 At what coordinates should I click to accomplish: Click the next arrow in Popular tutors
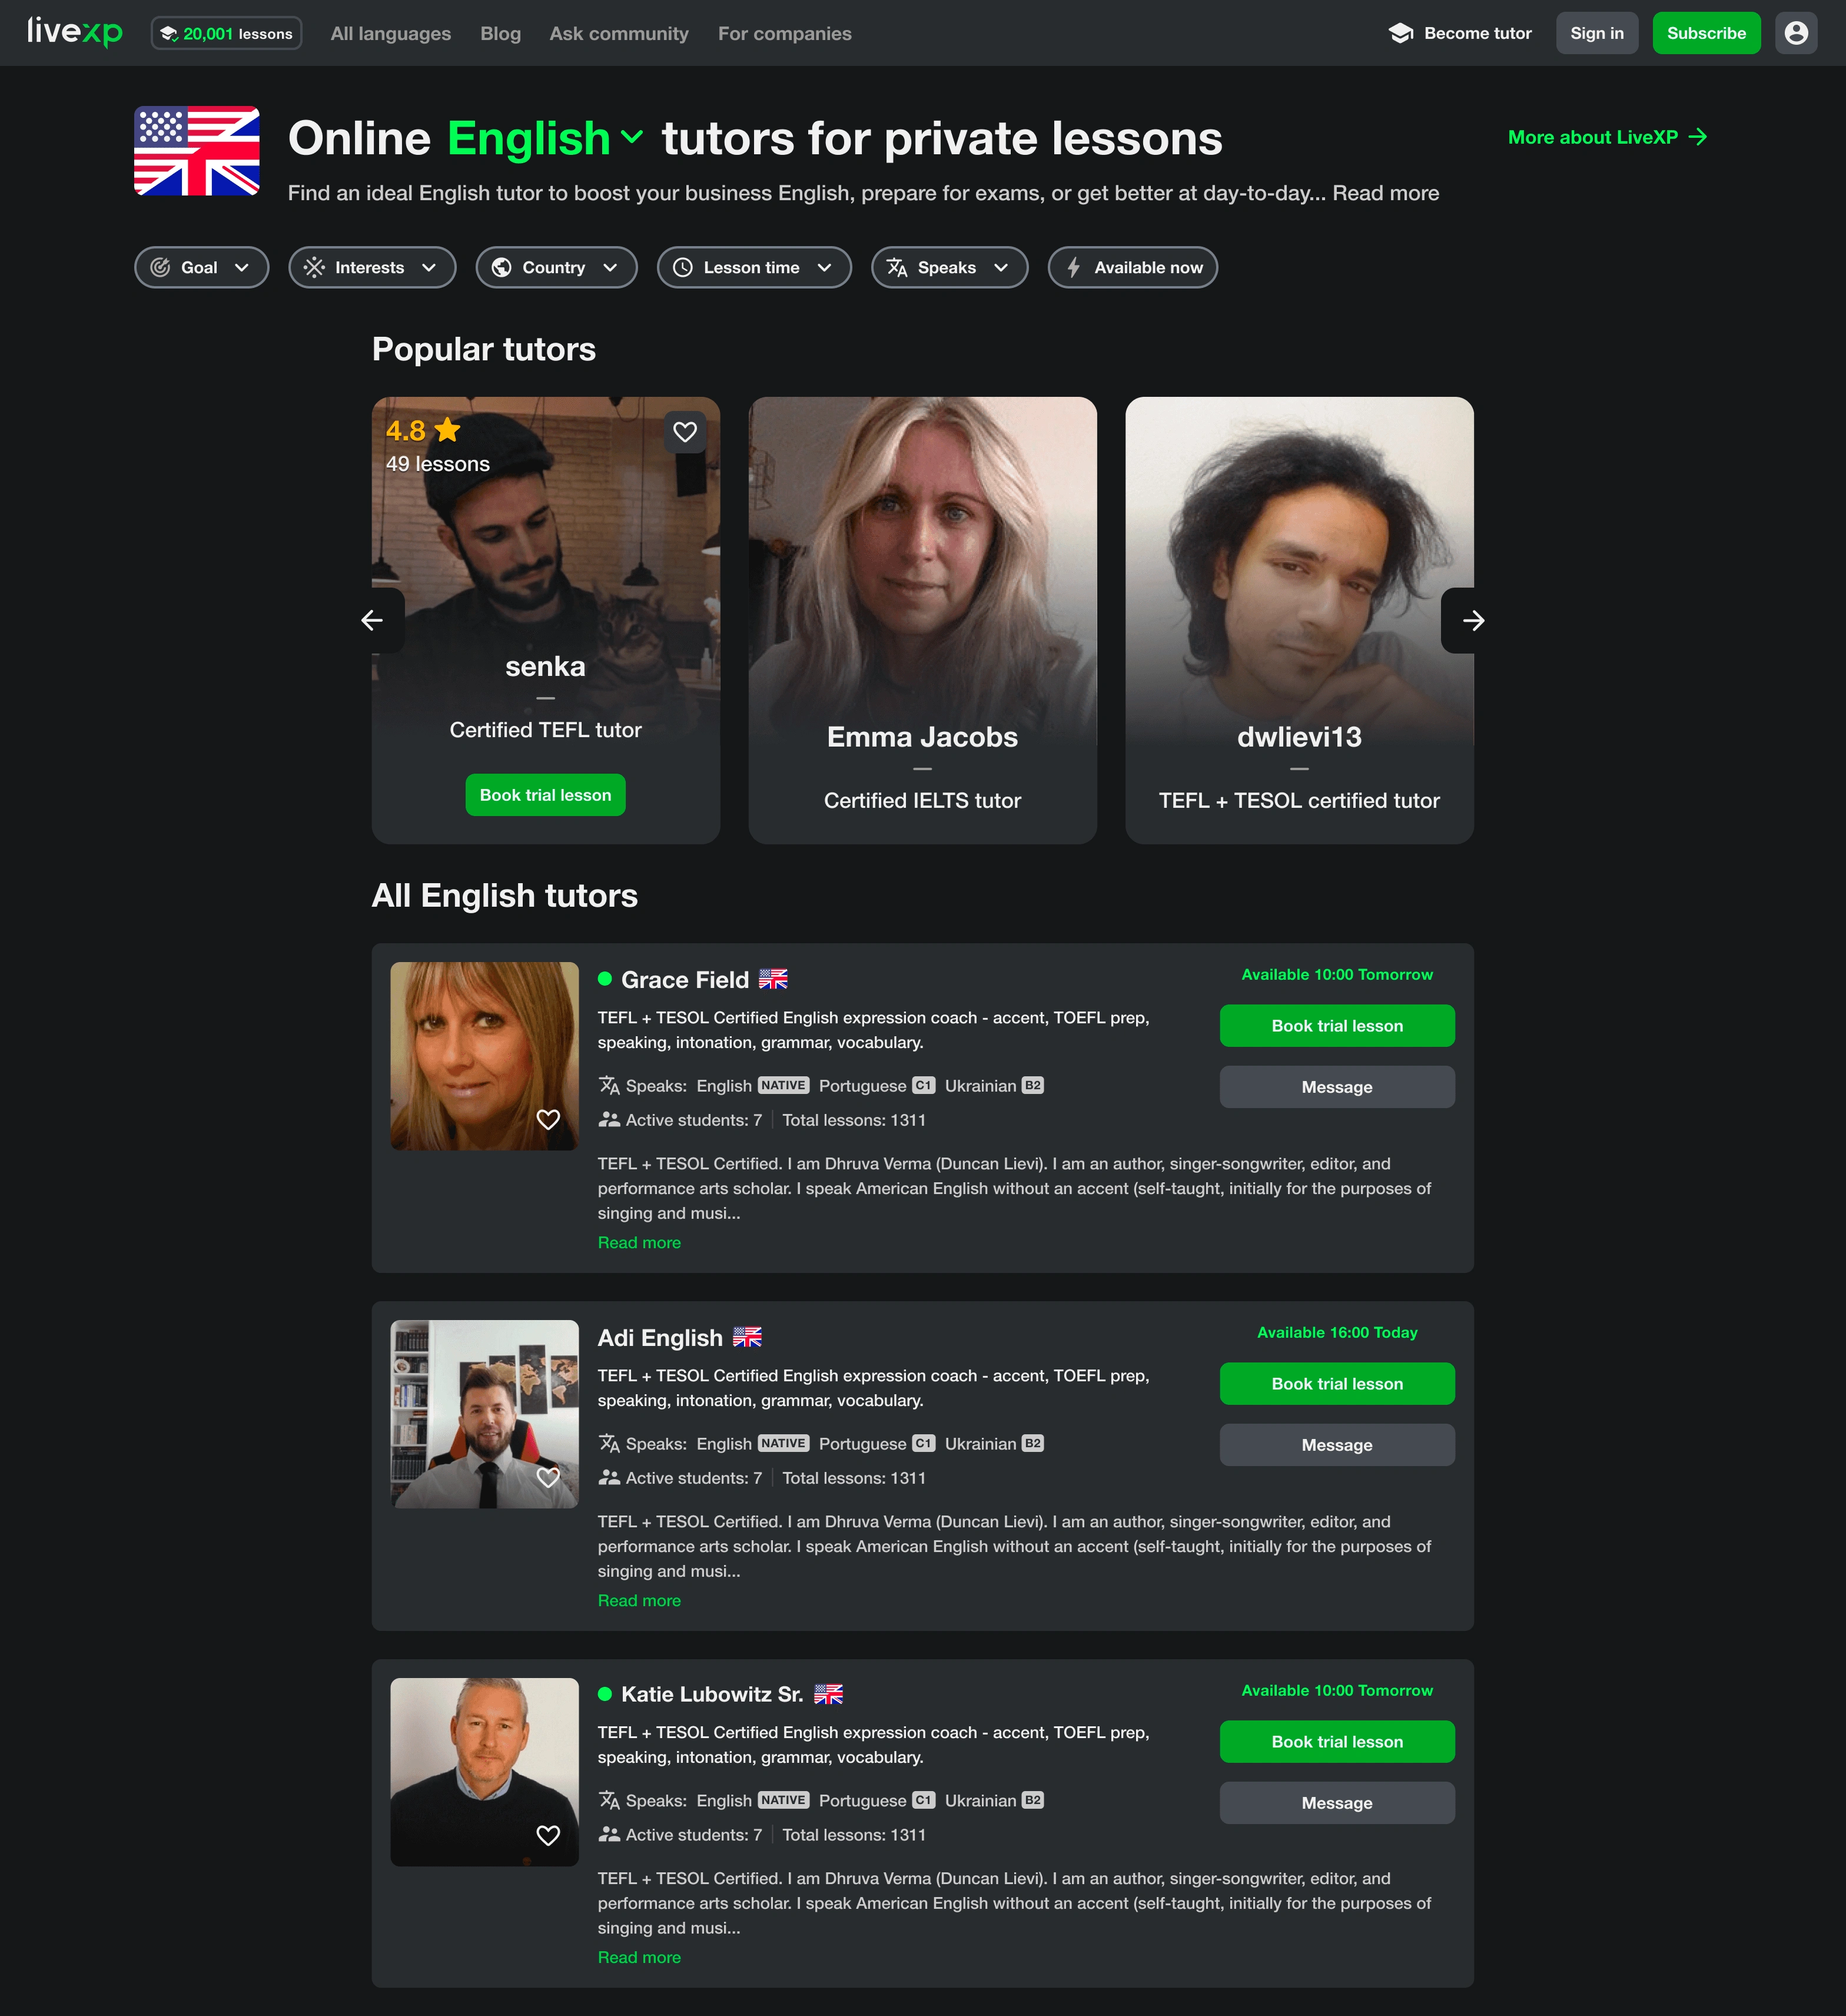[x=1473, y=620]
